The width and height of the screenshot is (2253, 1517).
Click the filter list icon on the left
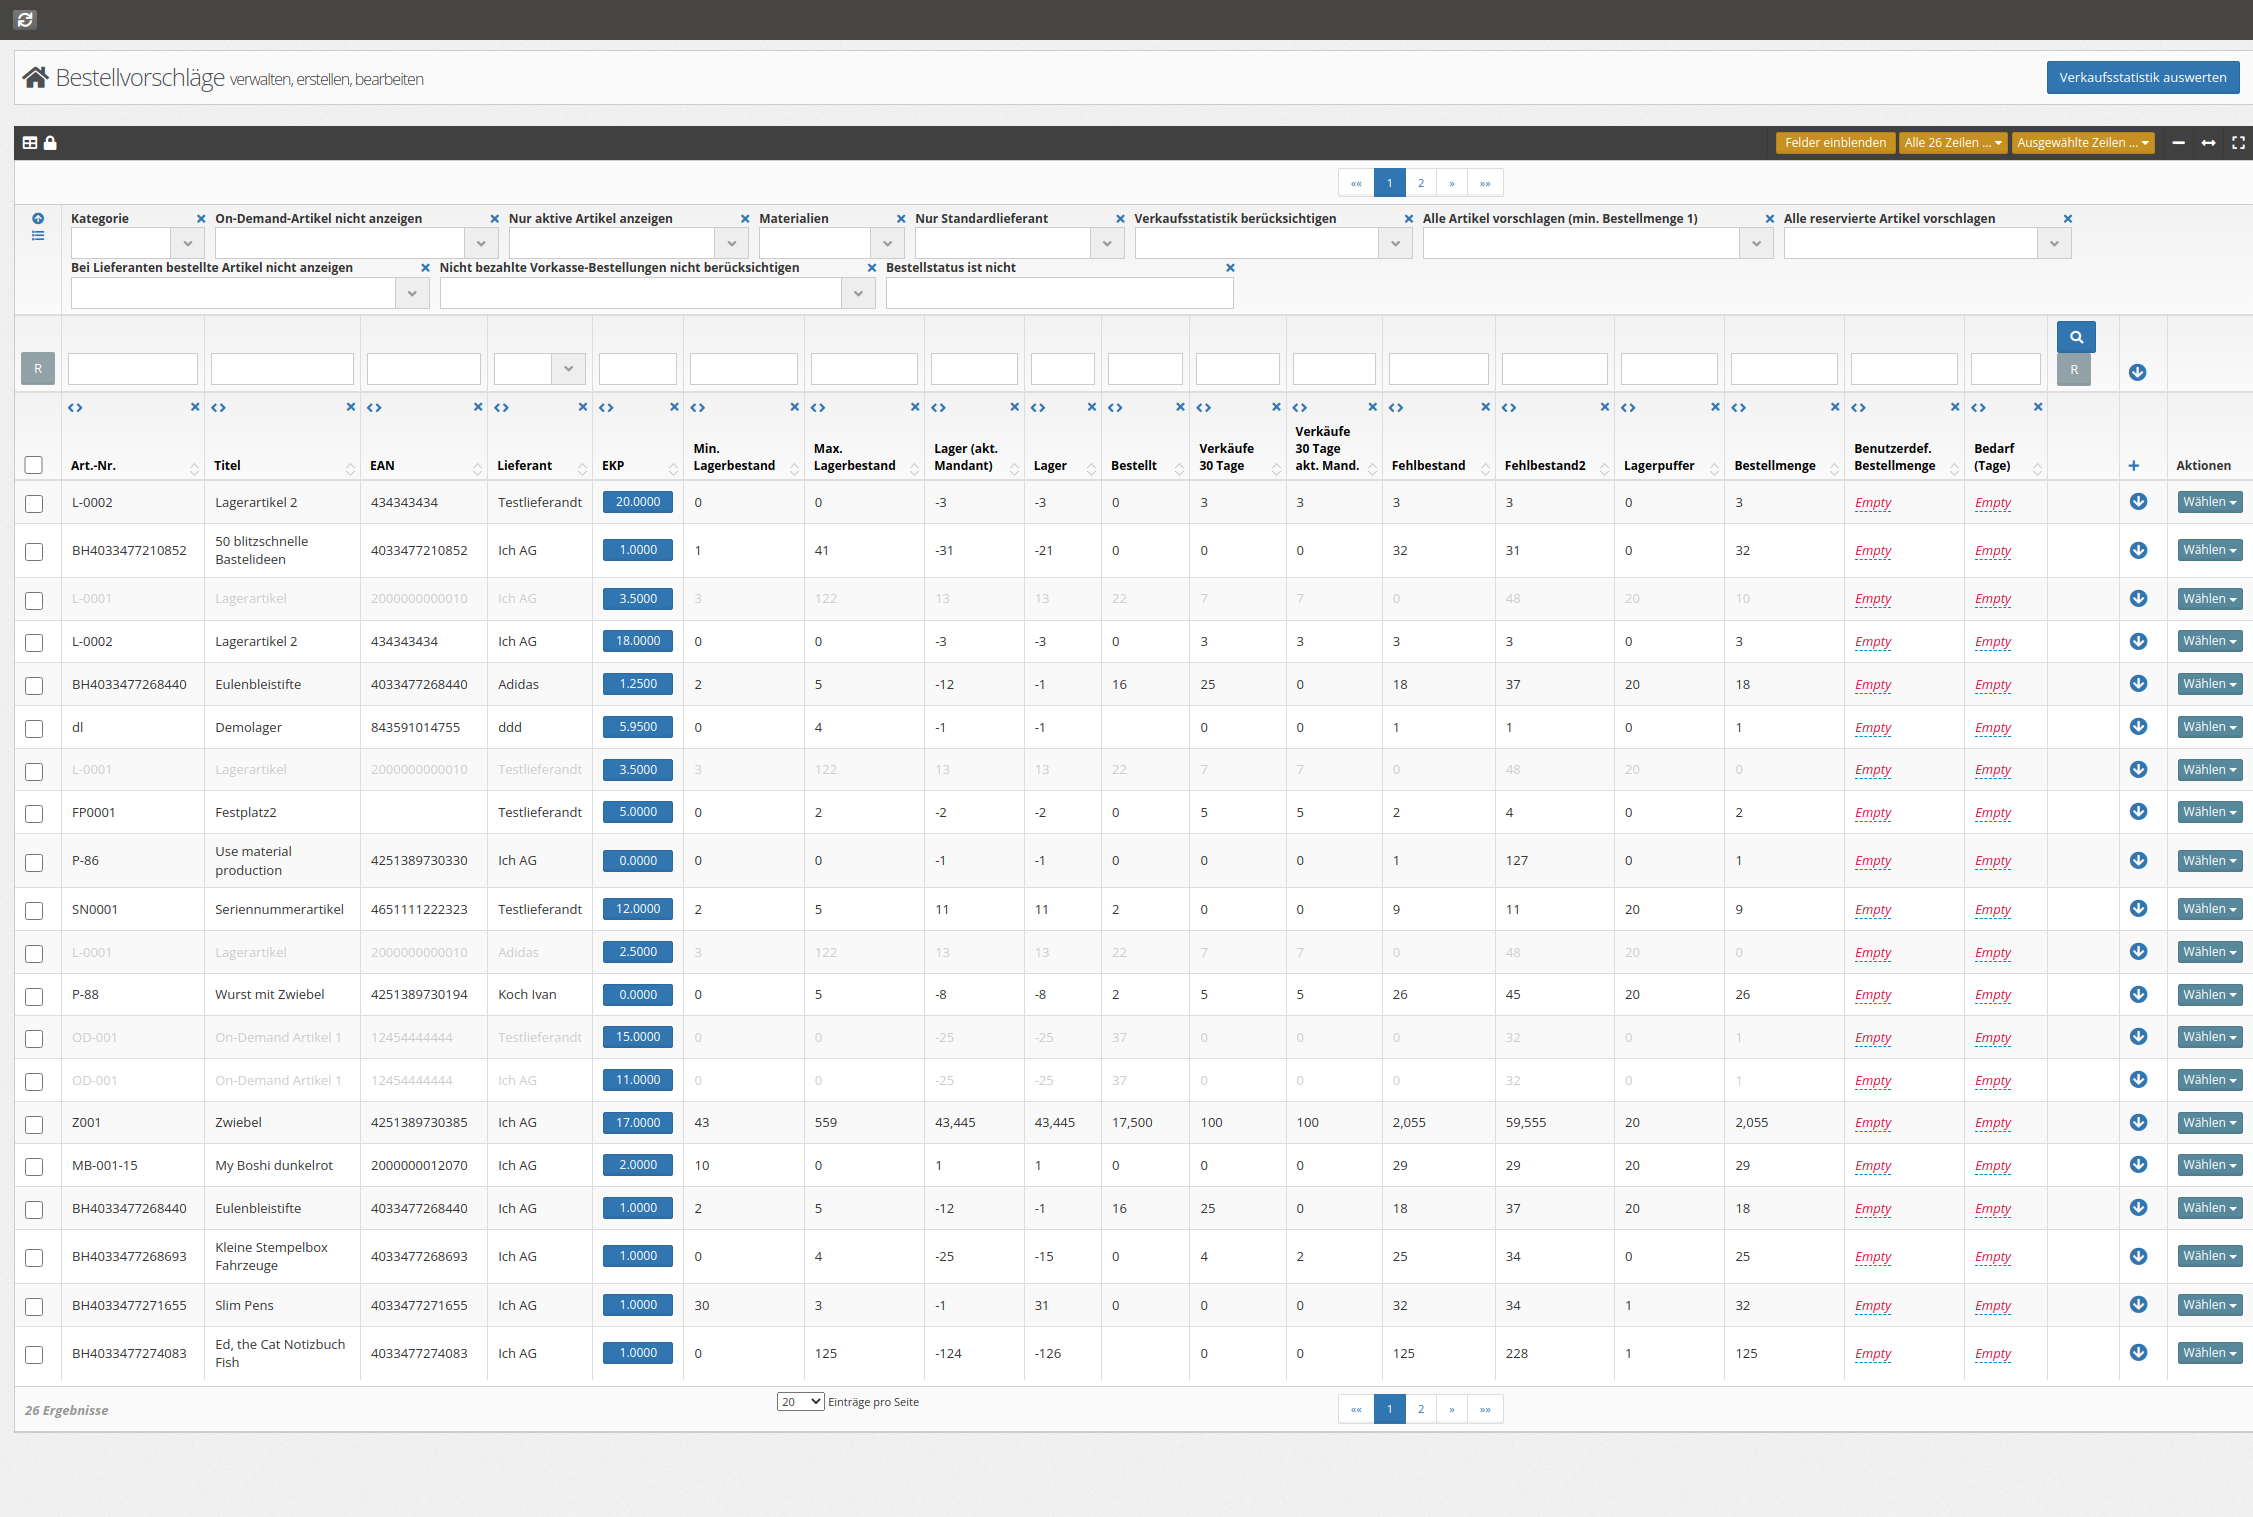coord(38,236)
